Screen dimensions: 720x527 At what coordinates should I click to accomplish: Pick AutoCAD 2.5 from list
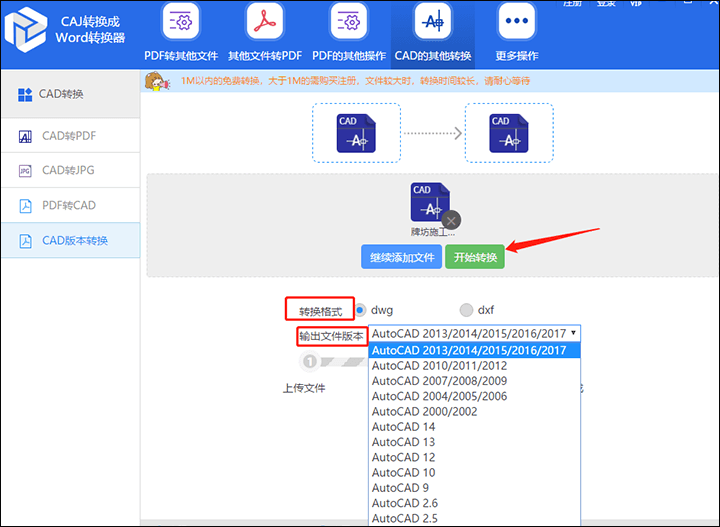click(x=474, y=518)
